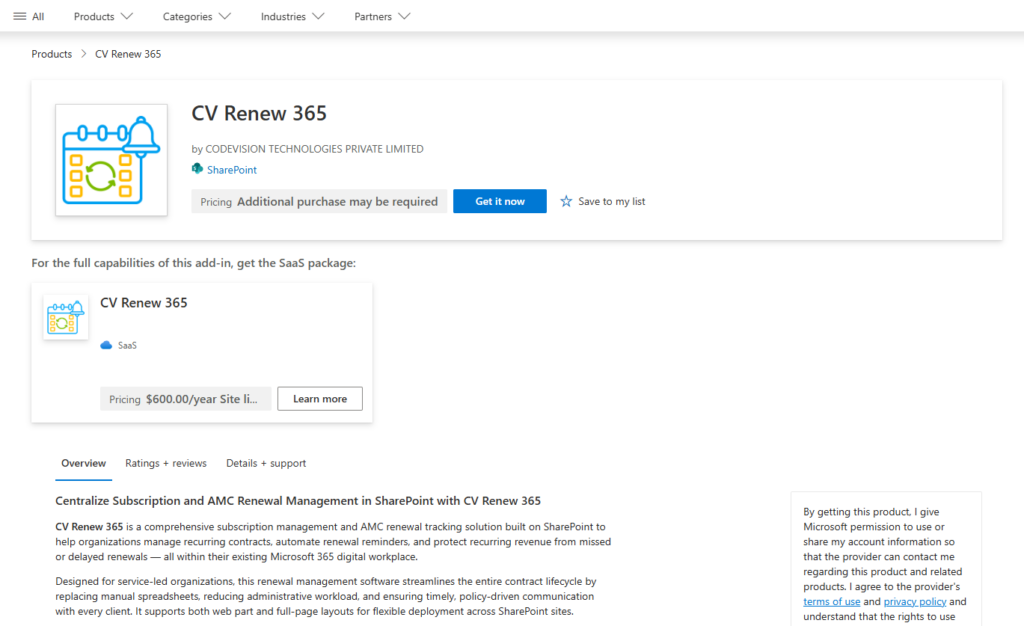Click the CV Renew 365 main page title
Viewport: 1024px width, 626px height.
tap(259, 113)
